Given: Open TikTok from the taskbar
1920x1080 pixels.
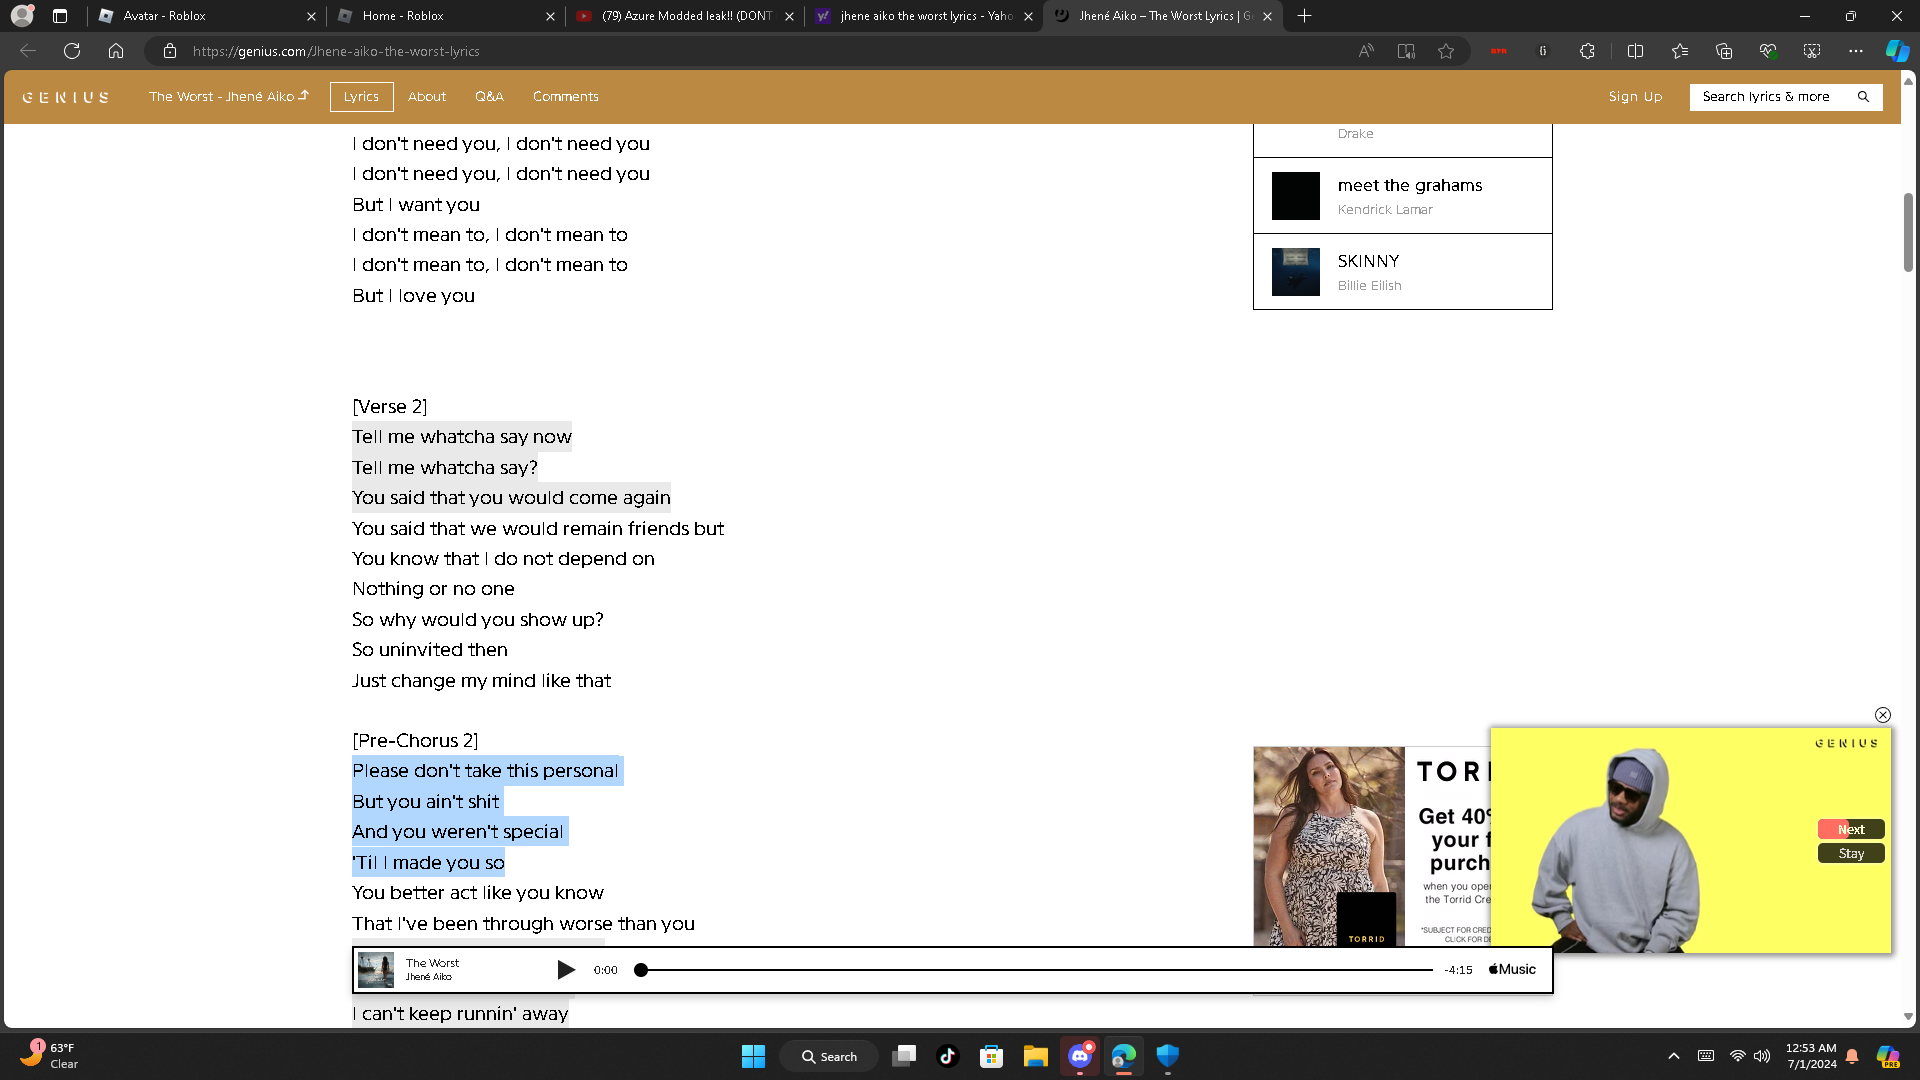Looking at the screenshot, I should pyautogui.click(x=947, y=1056).
